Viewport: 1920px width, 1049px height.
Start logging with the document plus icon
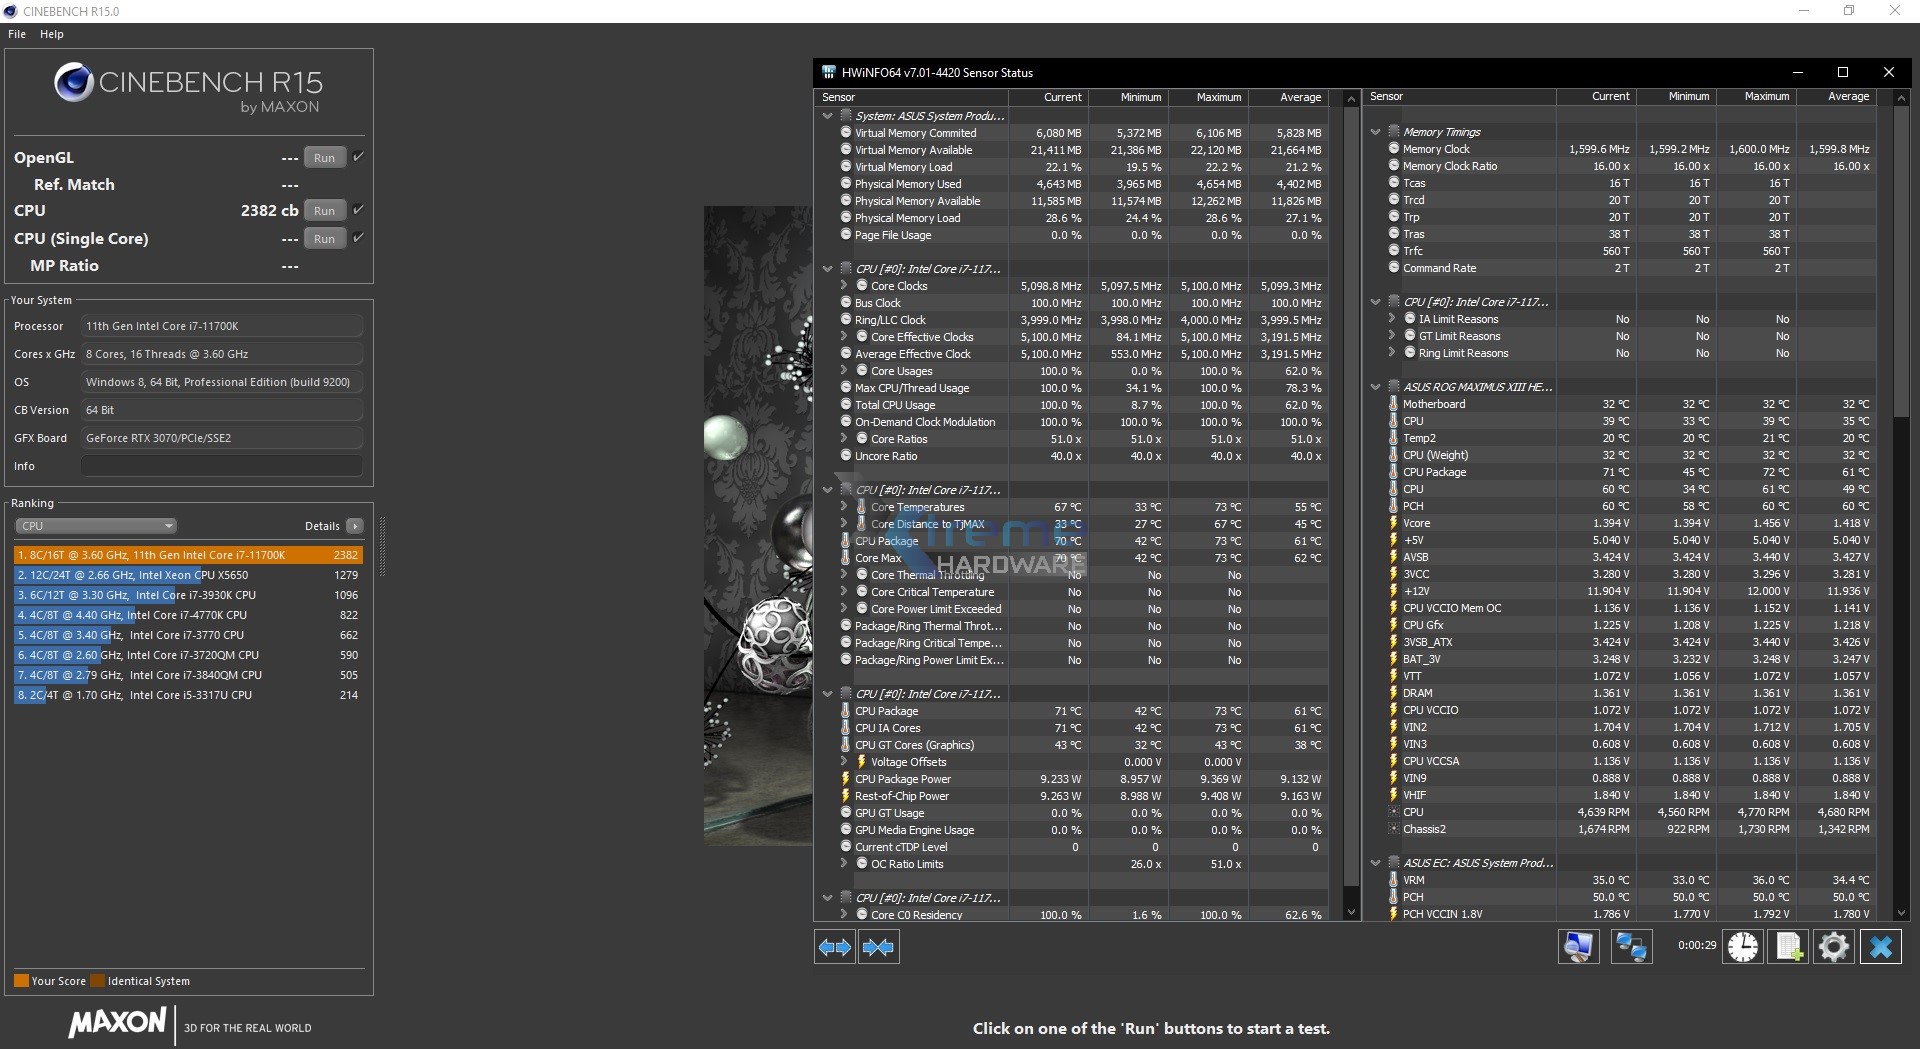click(x=1788, y=947)
